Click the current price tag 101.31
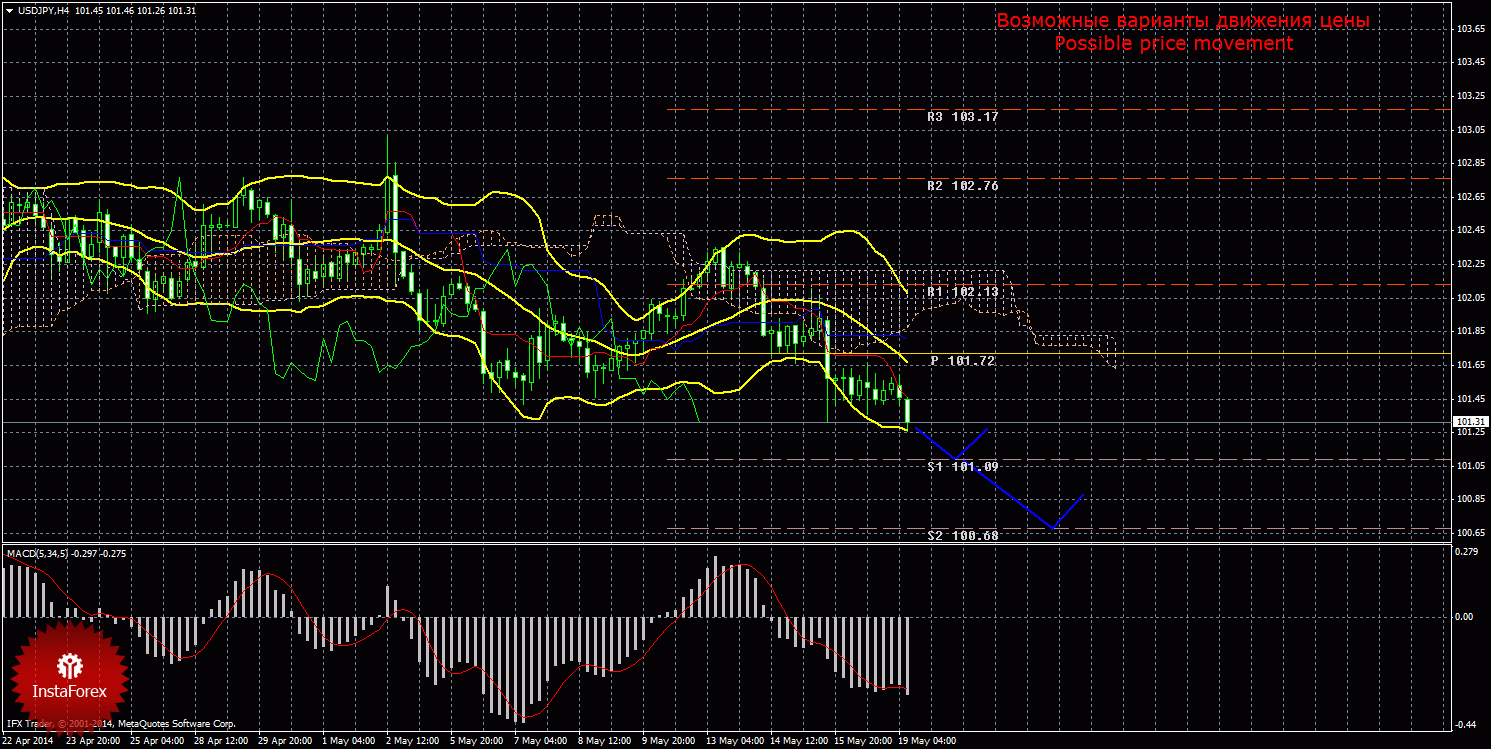This screenshot has height=749, width=1491. (1469, 422)
